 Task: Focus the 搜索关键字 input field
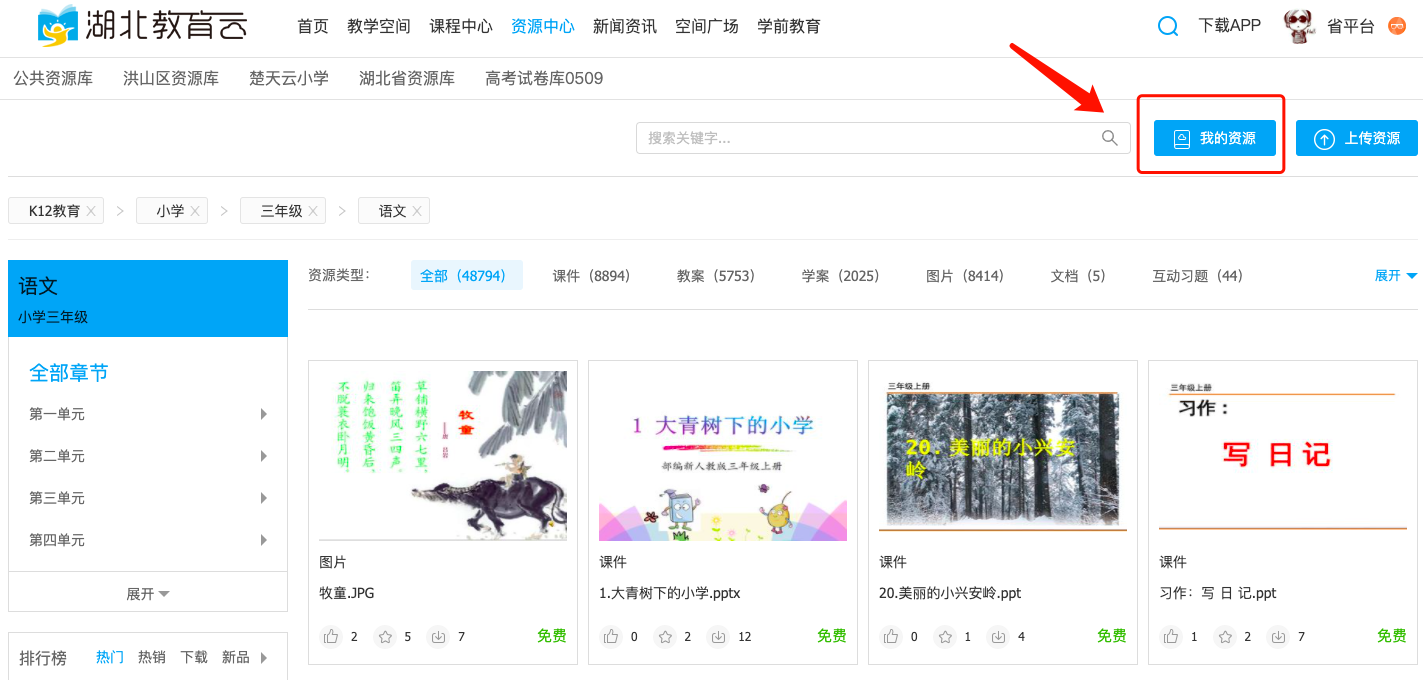883,138
